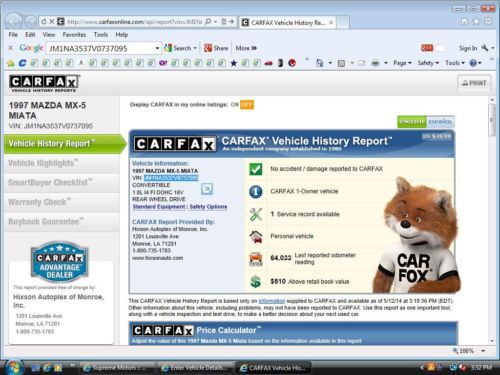Screen dimensions: 500x375
Task: Click the small arrow icon beside vehicle info
Action: click(x=207, y=189)
